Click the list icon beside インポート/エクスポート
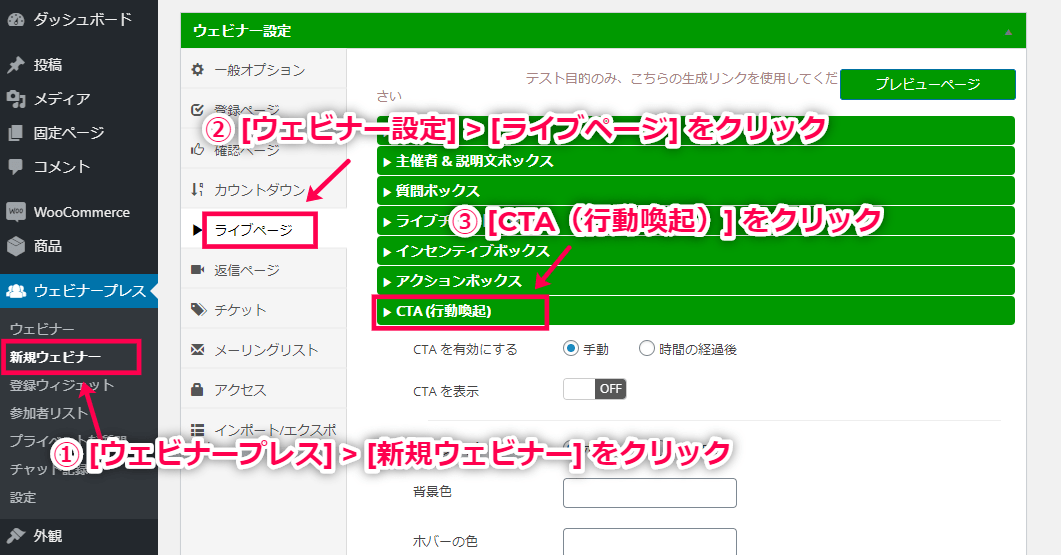1061x555 pixels. point(198,430)
